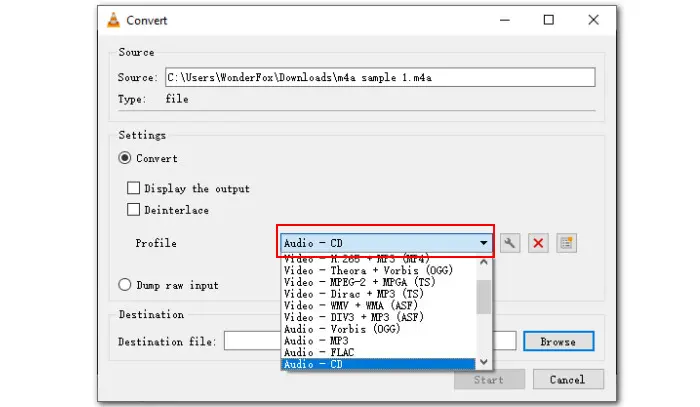Select the Dump raw input radio button
Viewport: 700px width, 407px height.
click(x=125, y=285)
